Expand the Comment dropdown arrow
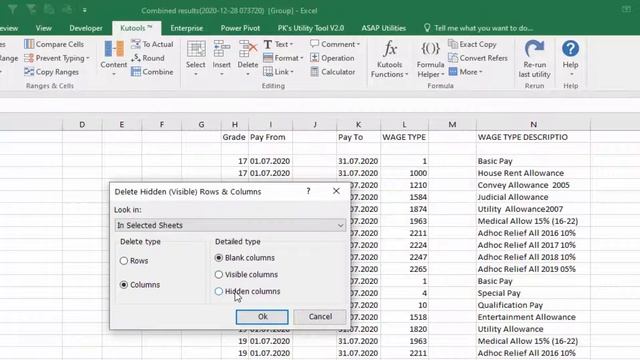640x360 pixels. point(358,44)
